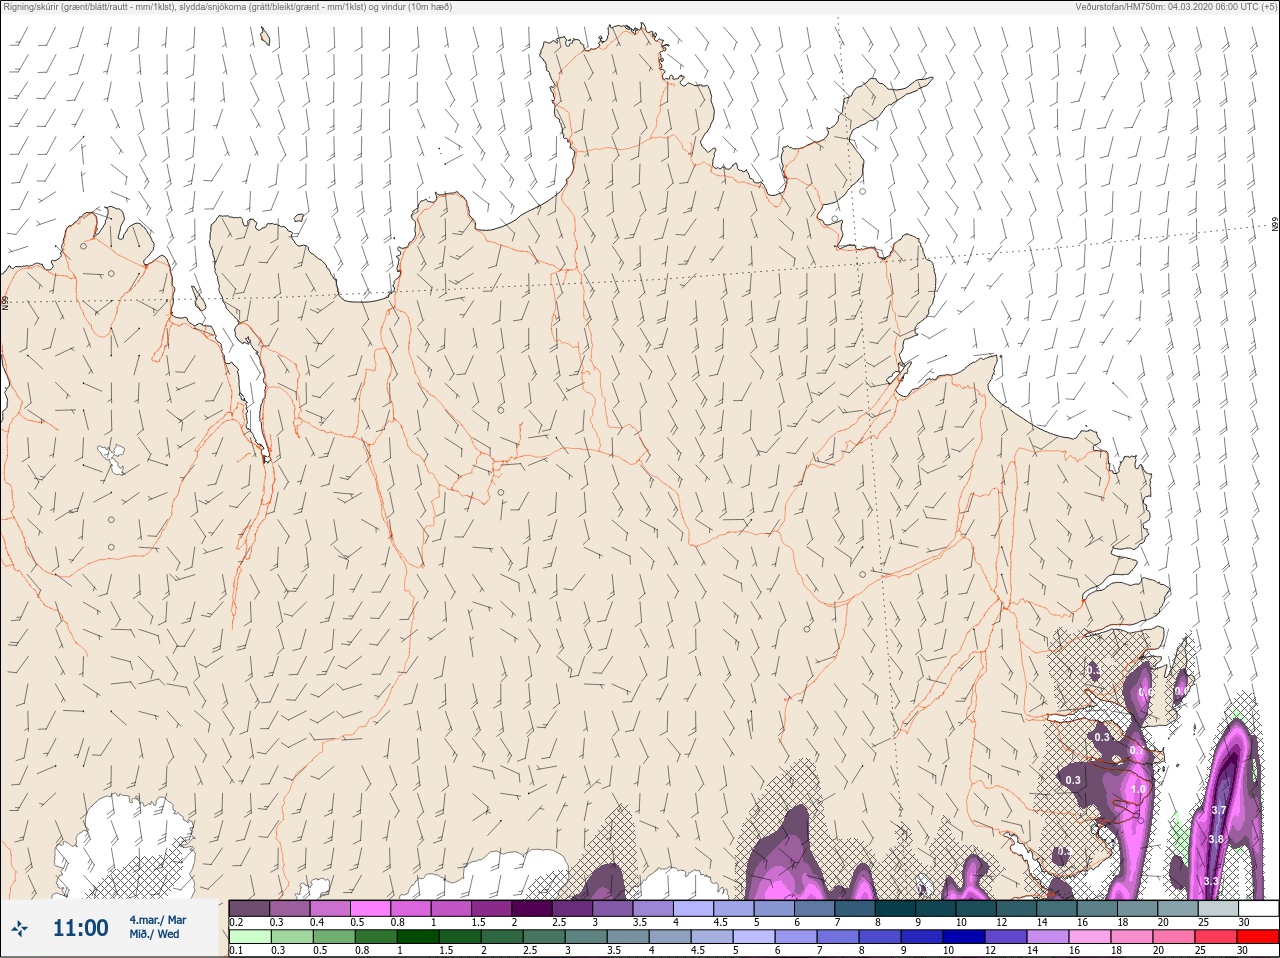Click the '3.7' precipitation value on the map
The height and width of the screenshot is (958, 1280).
click(1218, 810)
